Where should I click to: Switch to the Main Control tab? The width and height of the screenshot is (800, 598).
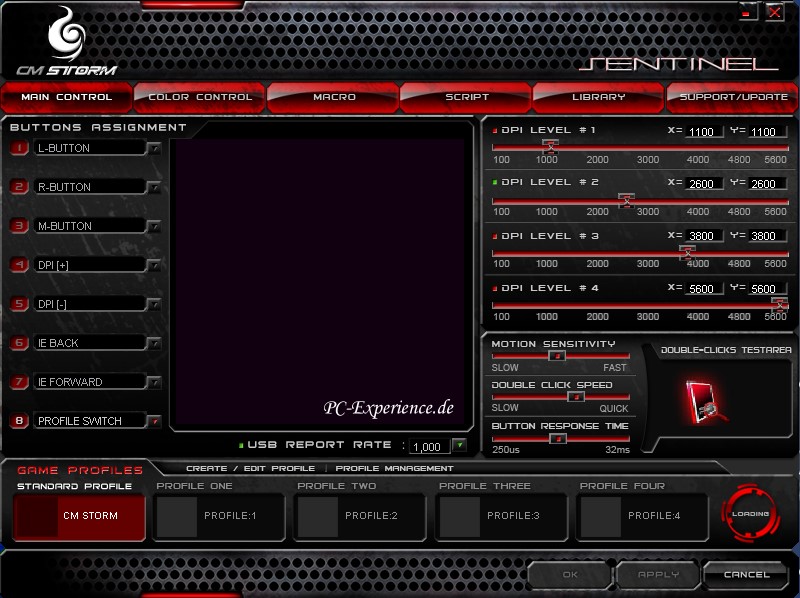click(66, 97)
